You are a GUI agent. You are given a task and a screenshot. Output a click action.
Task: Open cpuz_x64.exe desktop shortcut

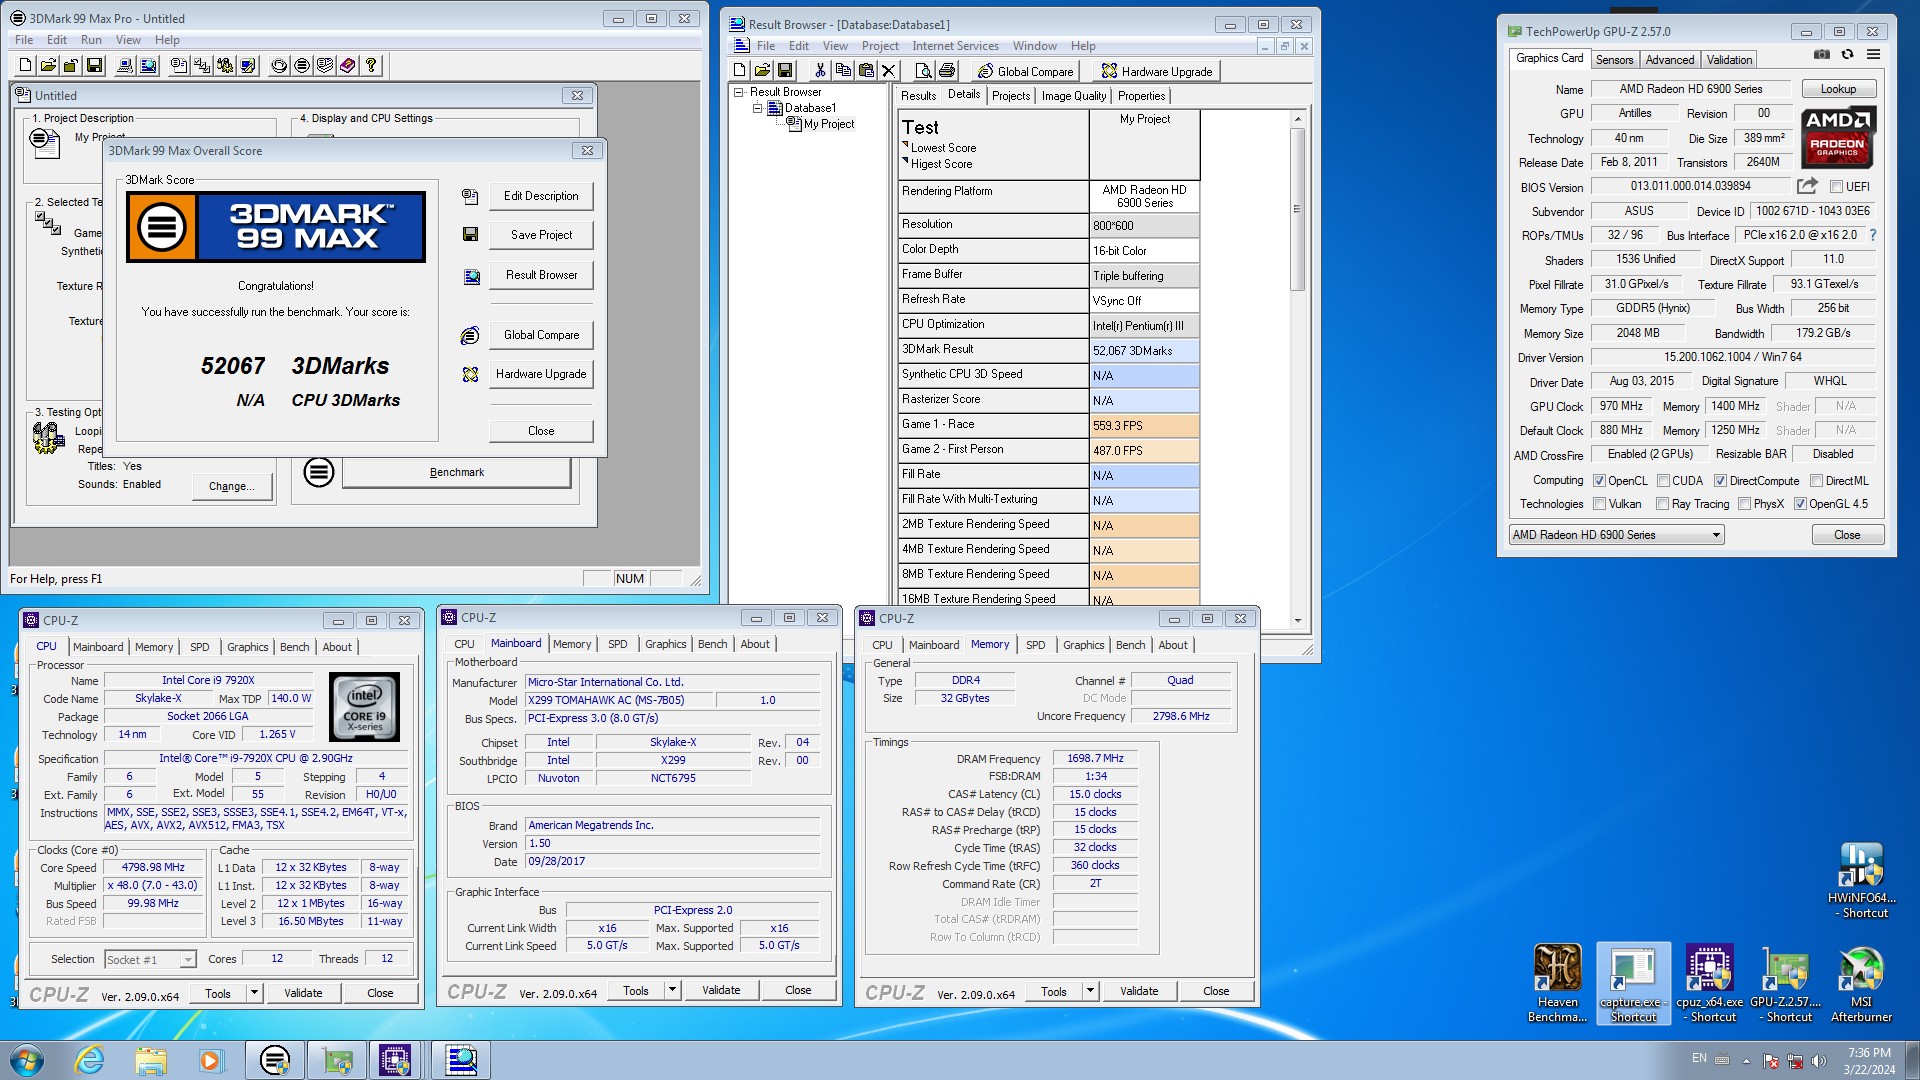[x=1710, y=983]
